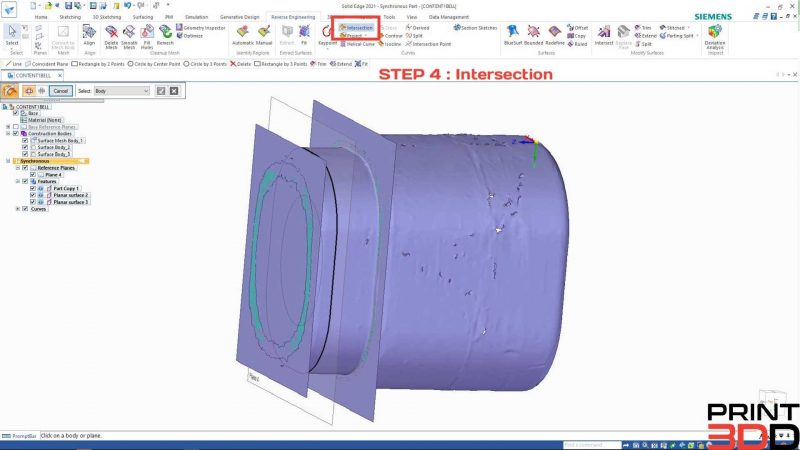The image size is (800, 450).
Task: Open the Surfacing ribbon tab
Action: point(143,17)
